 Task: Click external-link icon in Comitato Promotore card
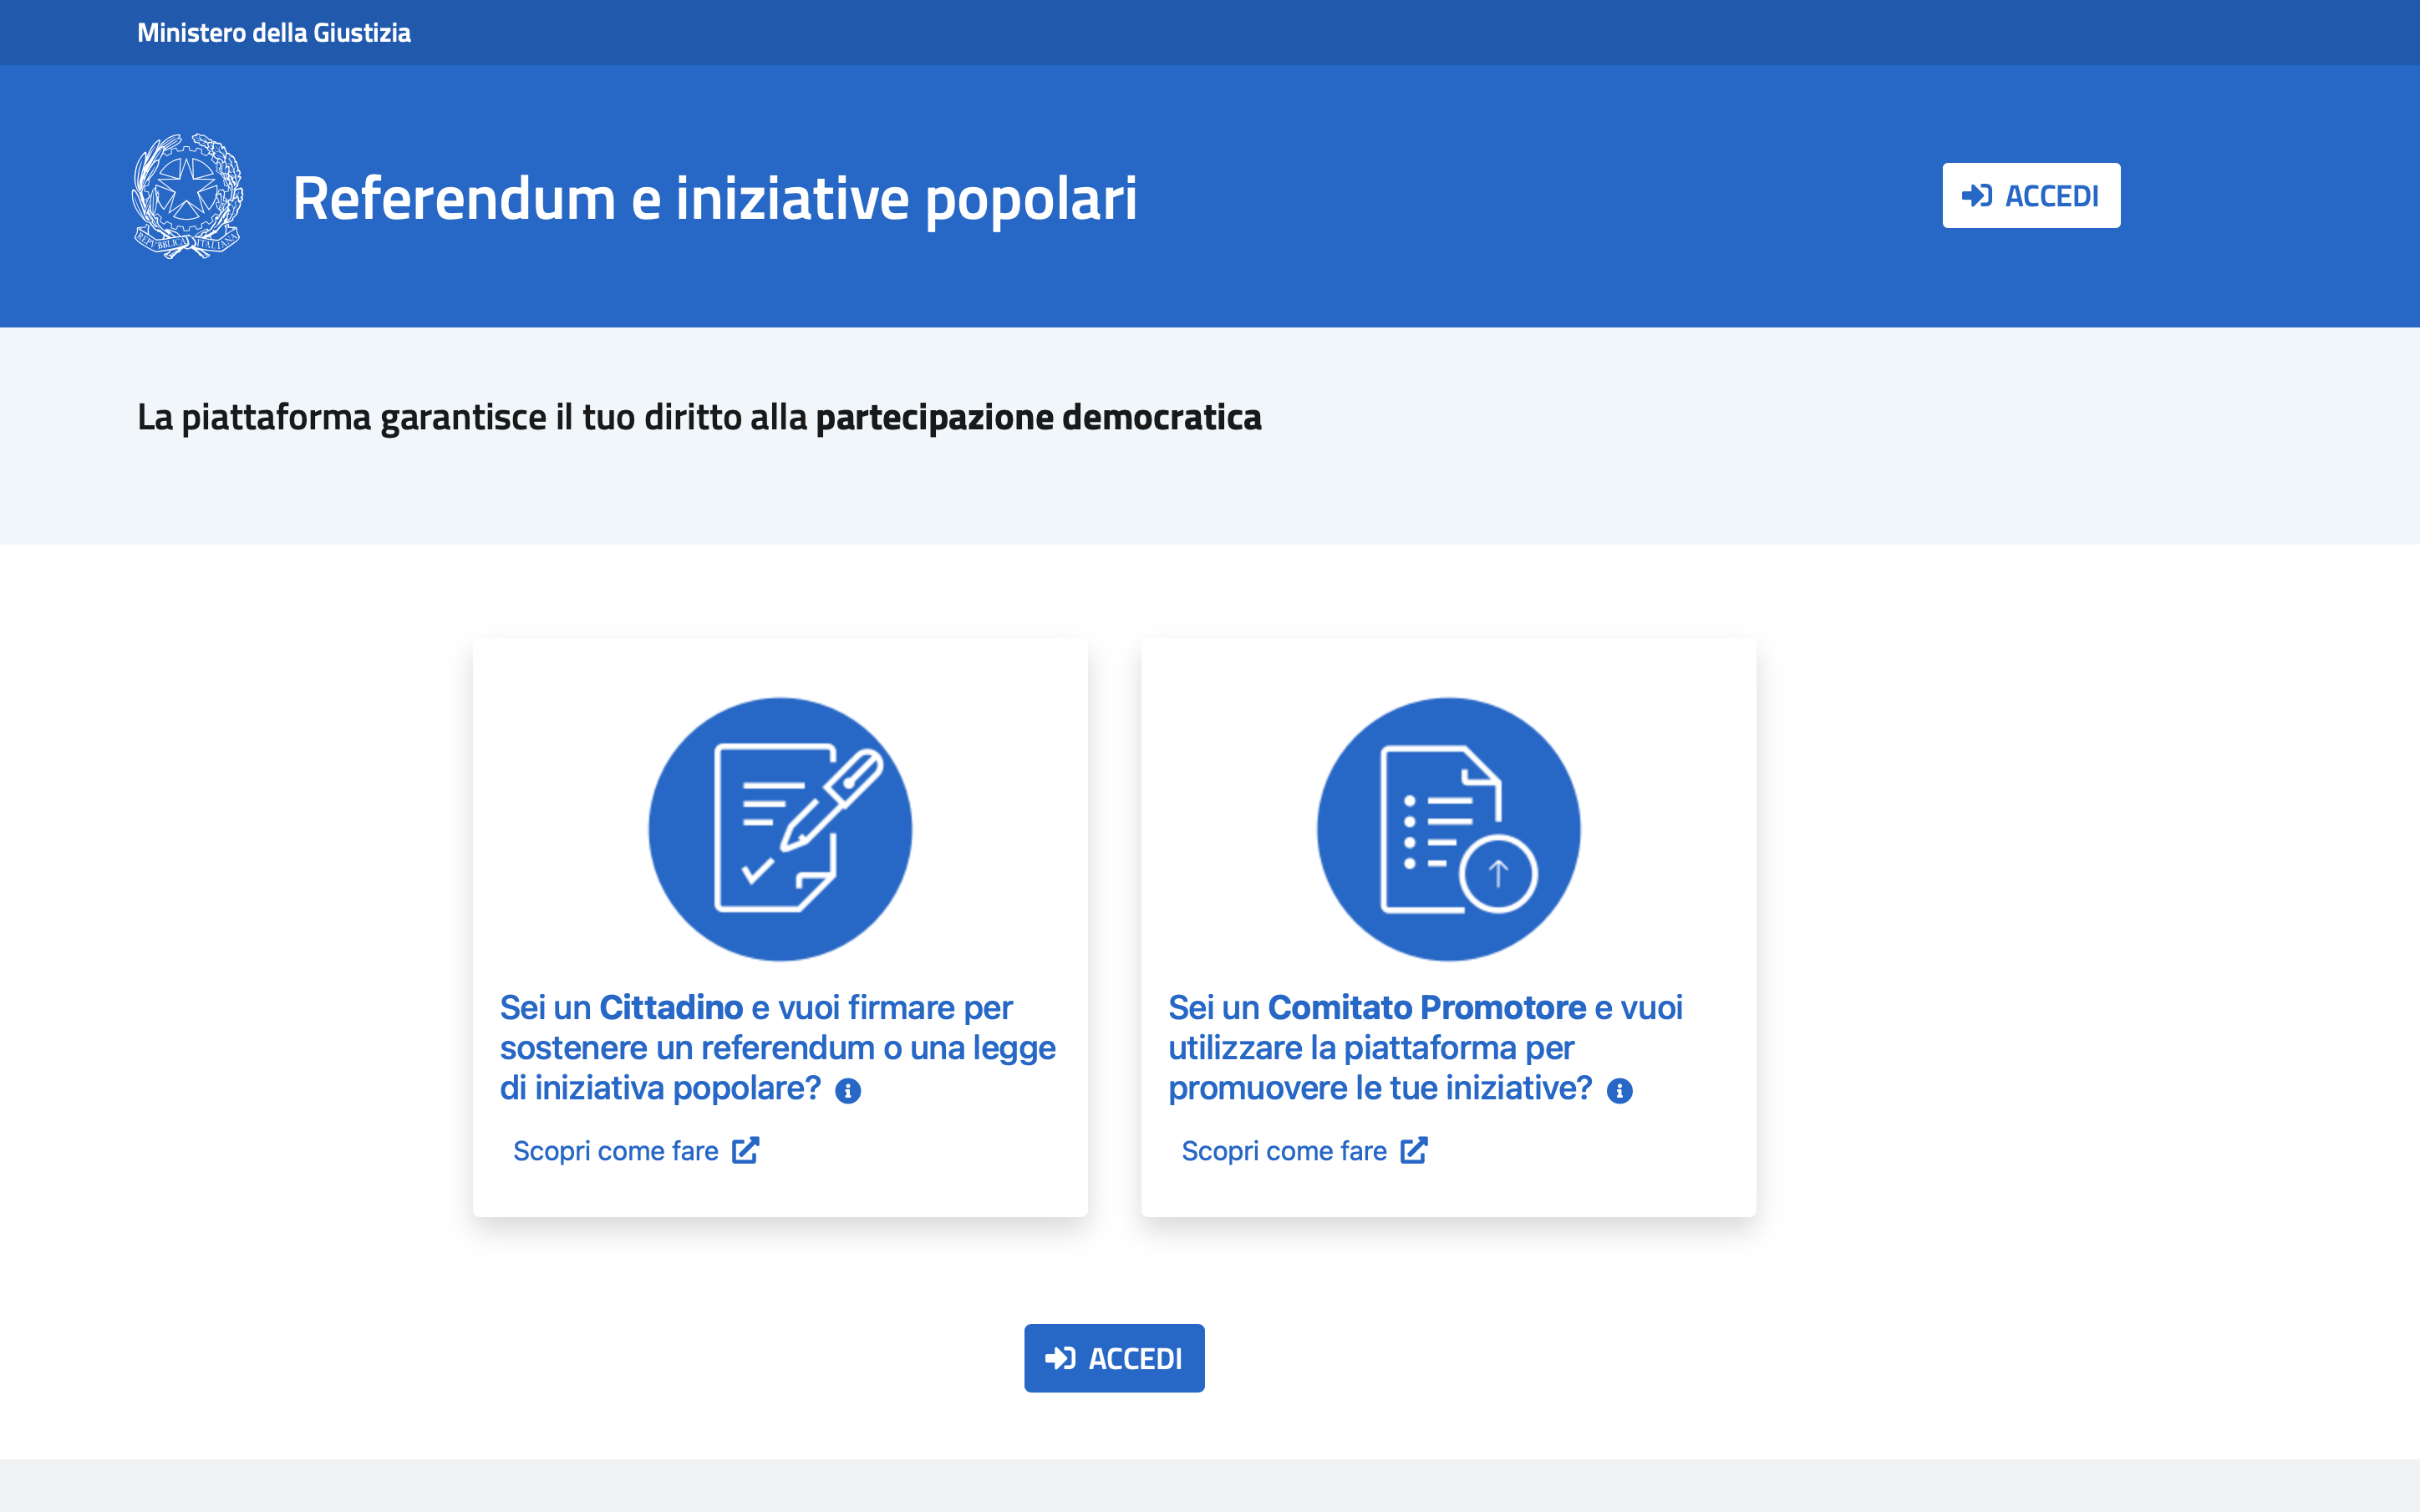click(1414, 1150)
